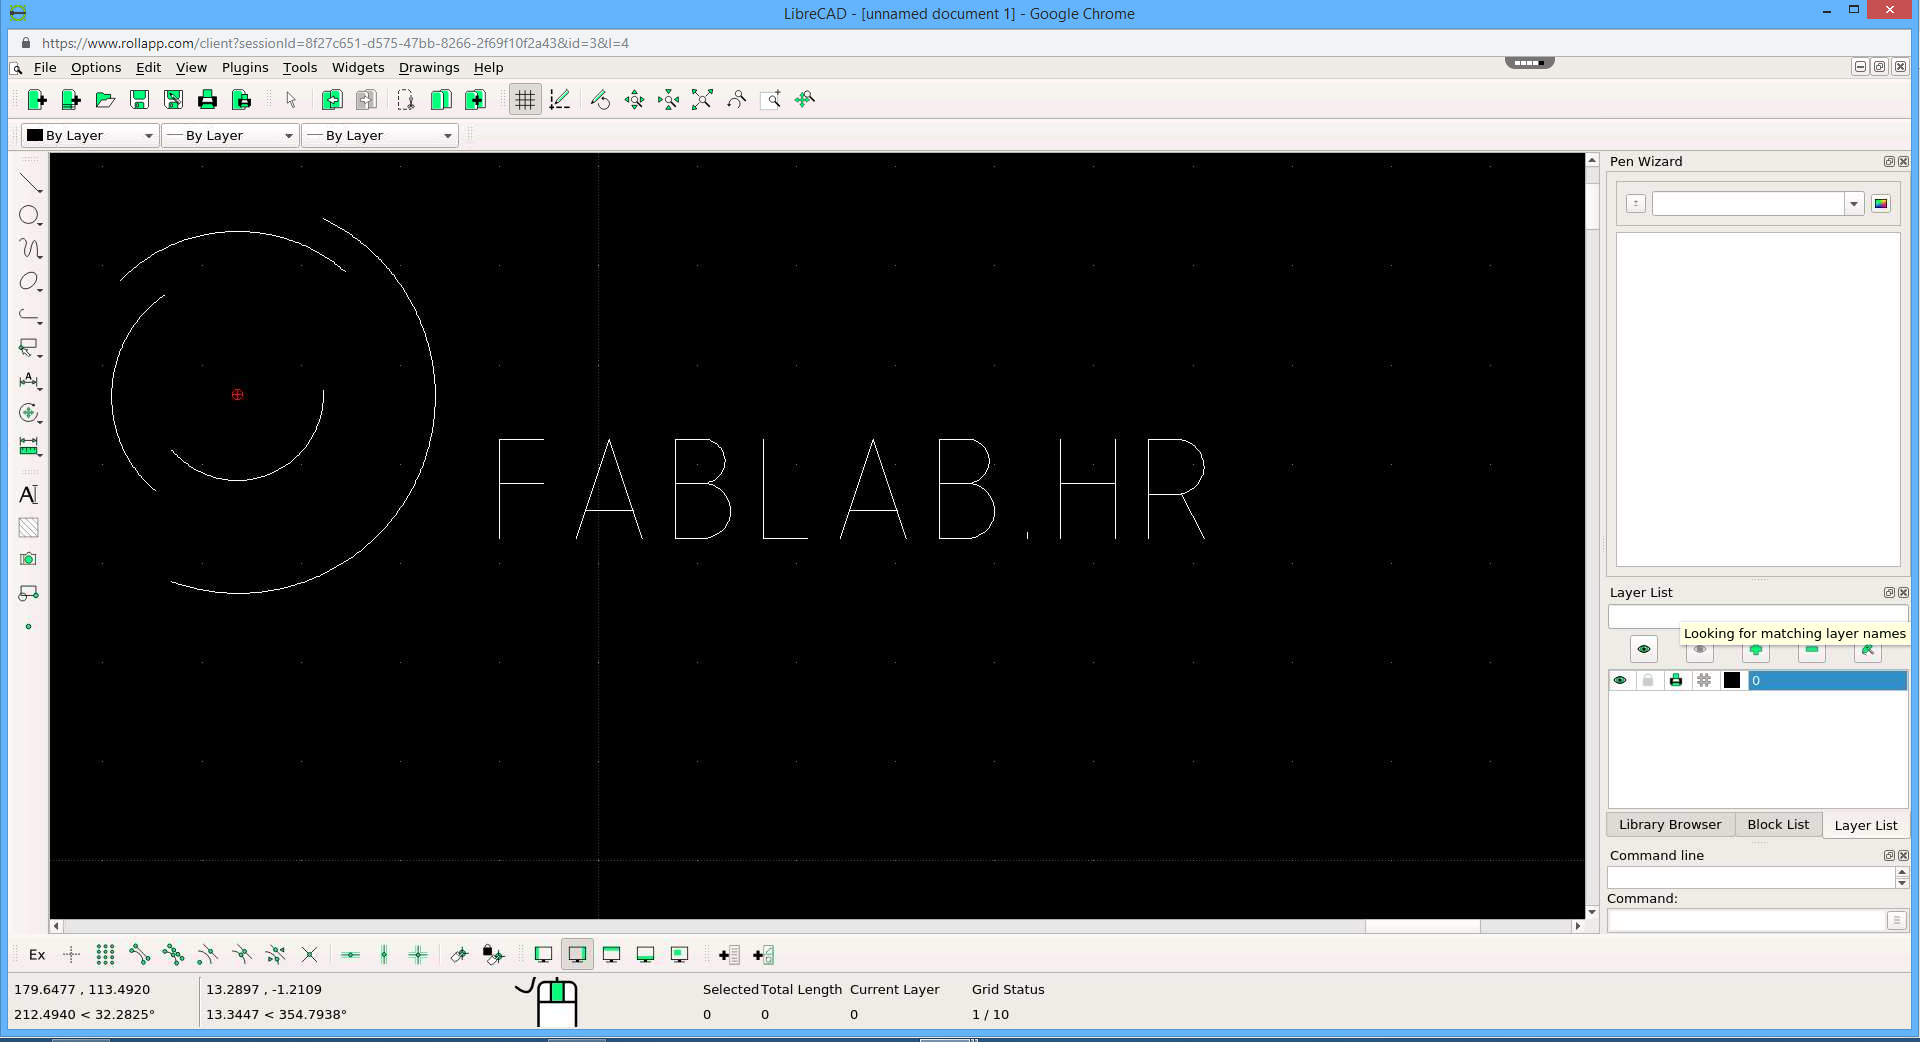The image size is (1920, 1042).
Task: Select the Insert Image tool
Action: [x=28, y=559]
